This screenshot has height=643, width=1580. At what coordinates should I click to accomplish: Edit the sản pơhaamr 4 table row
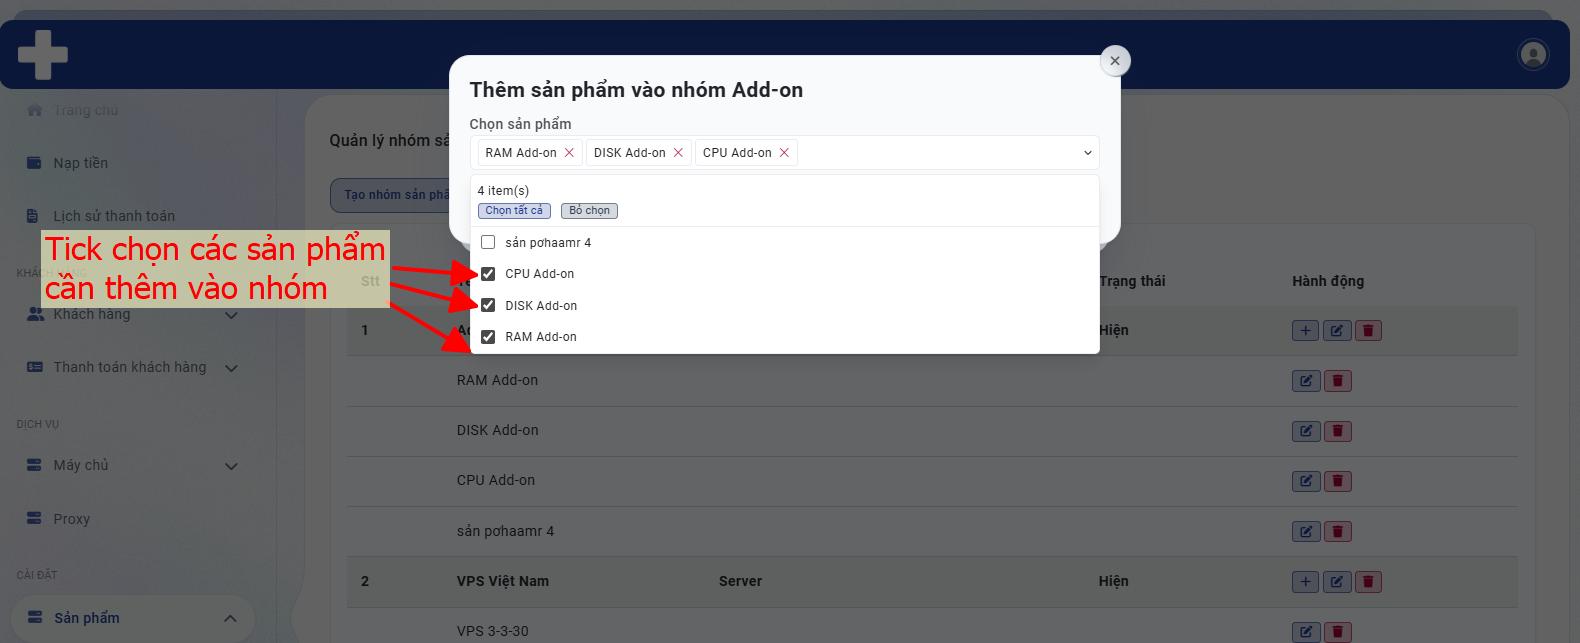click(1306, 531)
